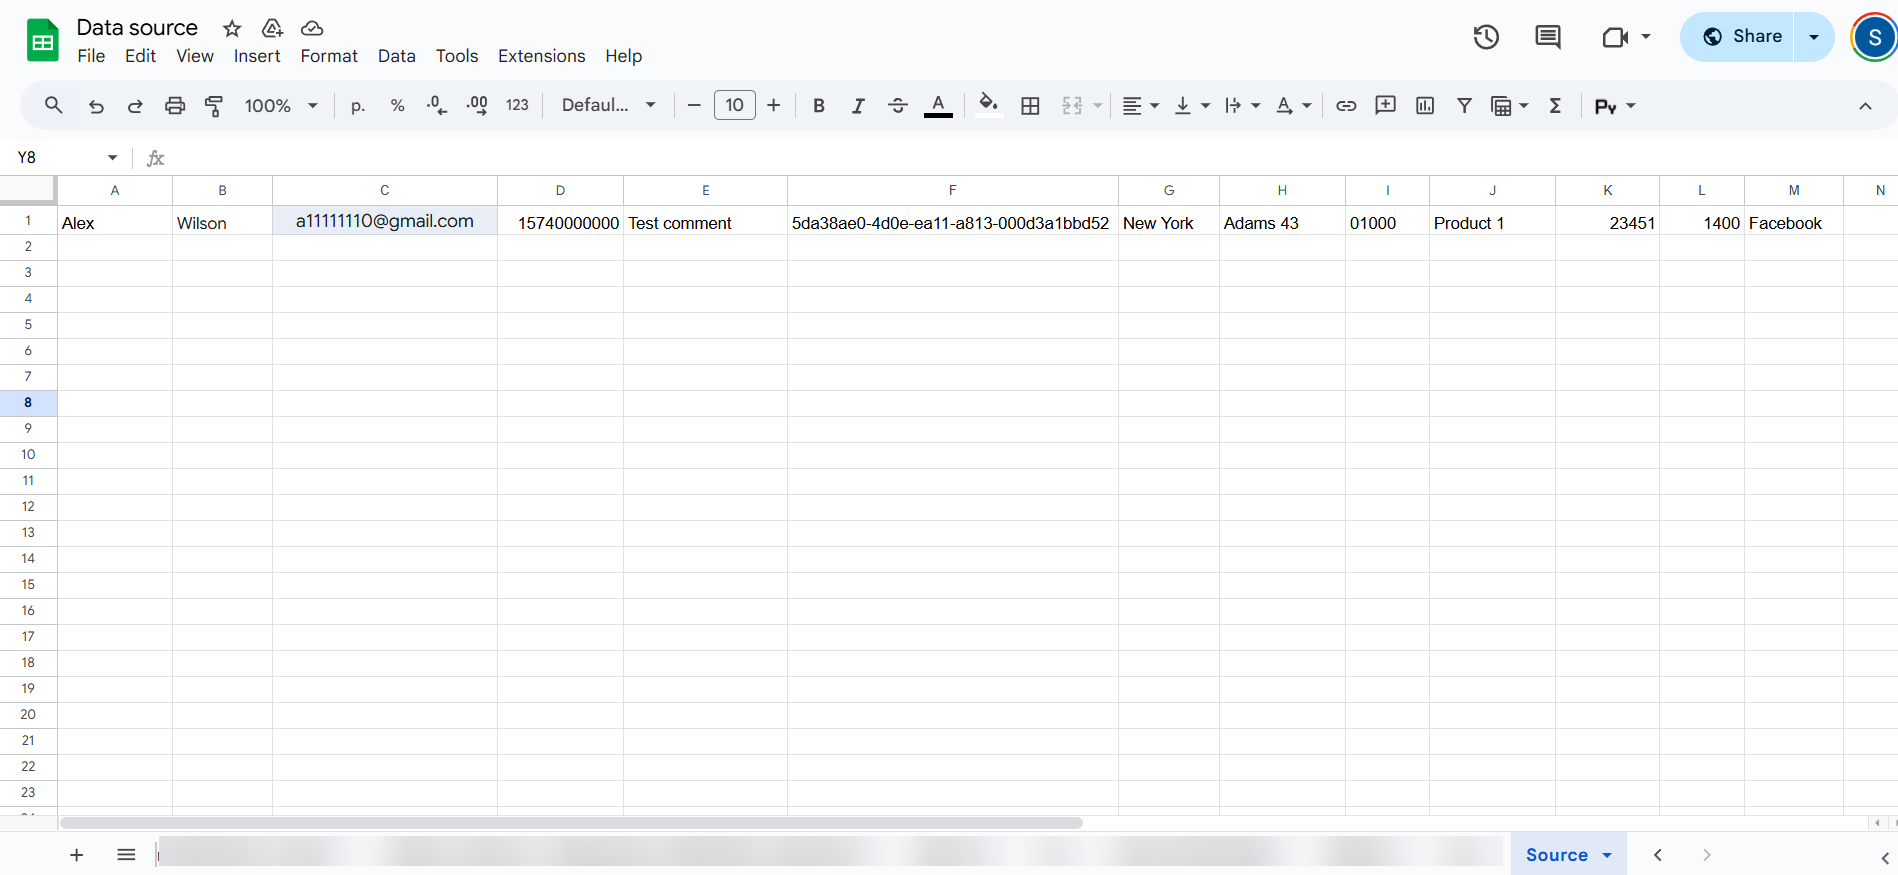Toggle italic formatting
Screen dimensions: 1898x875
click(x=858, y=106)
